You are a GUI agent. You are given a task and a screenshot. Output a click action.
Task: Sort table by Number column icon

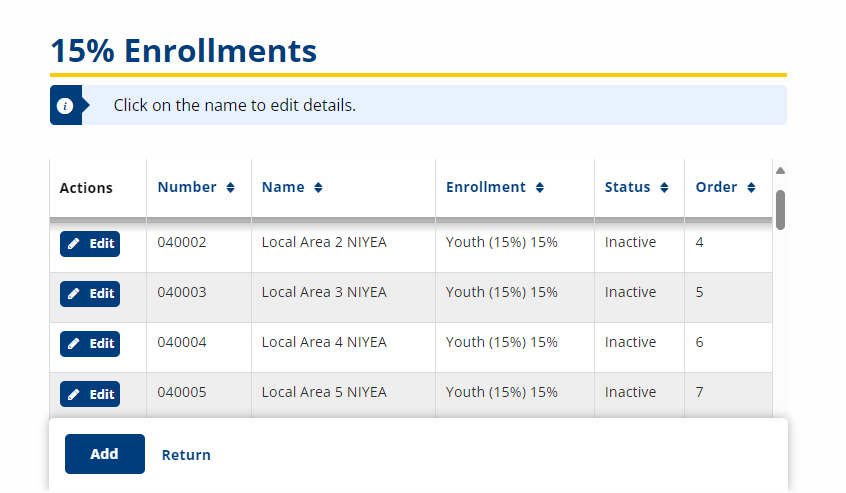pyautogui.click(x=230, y=188)
